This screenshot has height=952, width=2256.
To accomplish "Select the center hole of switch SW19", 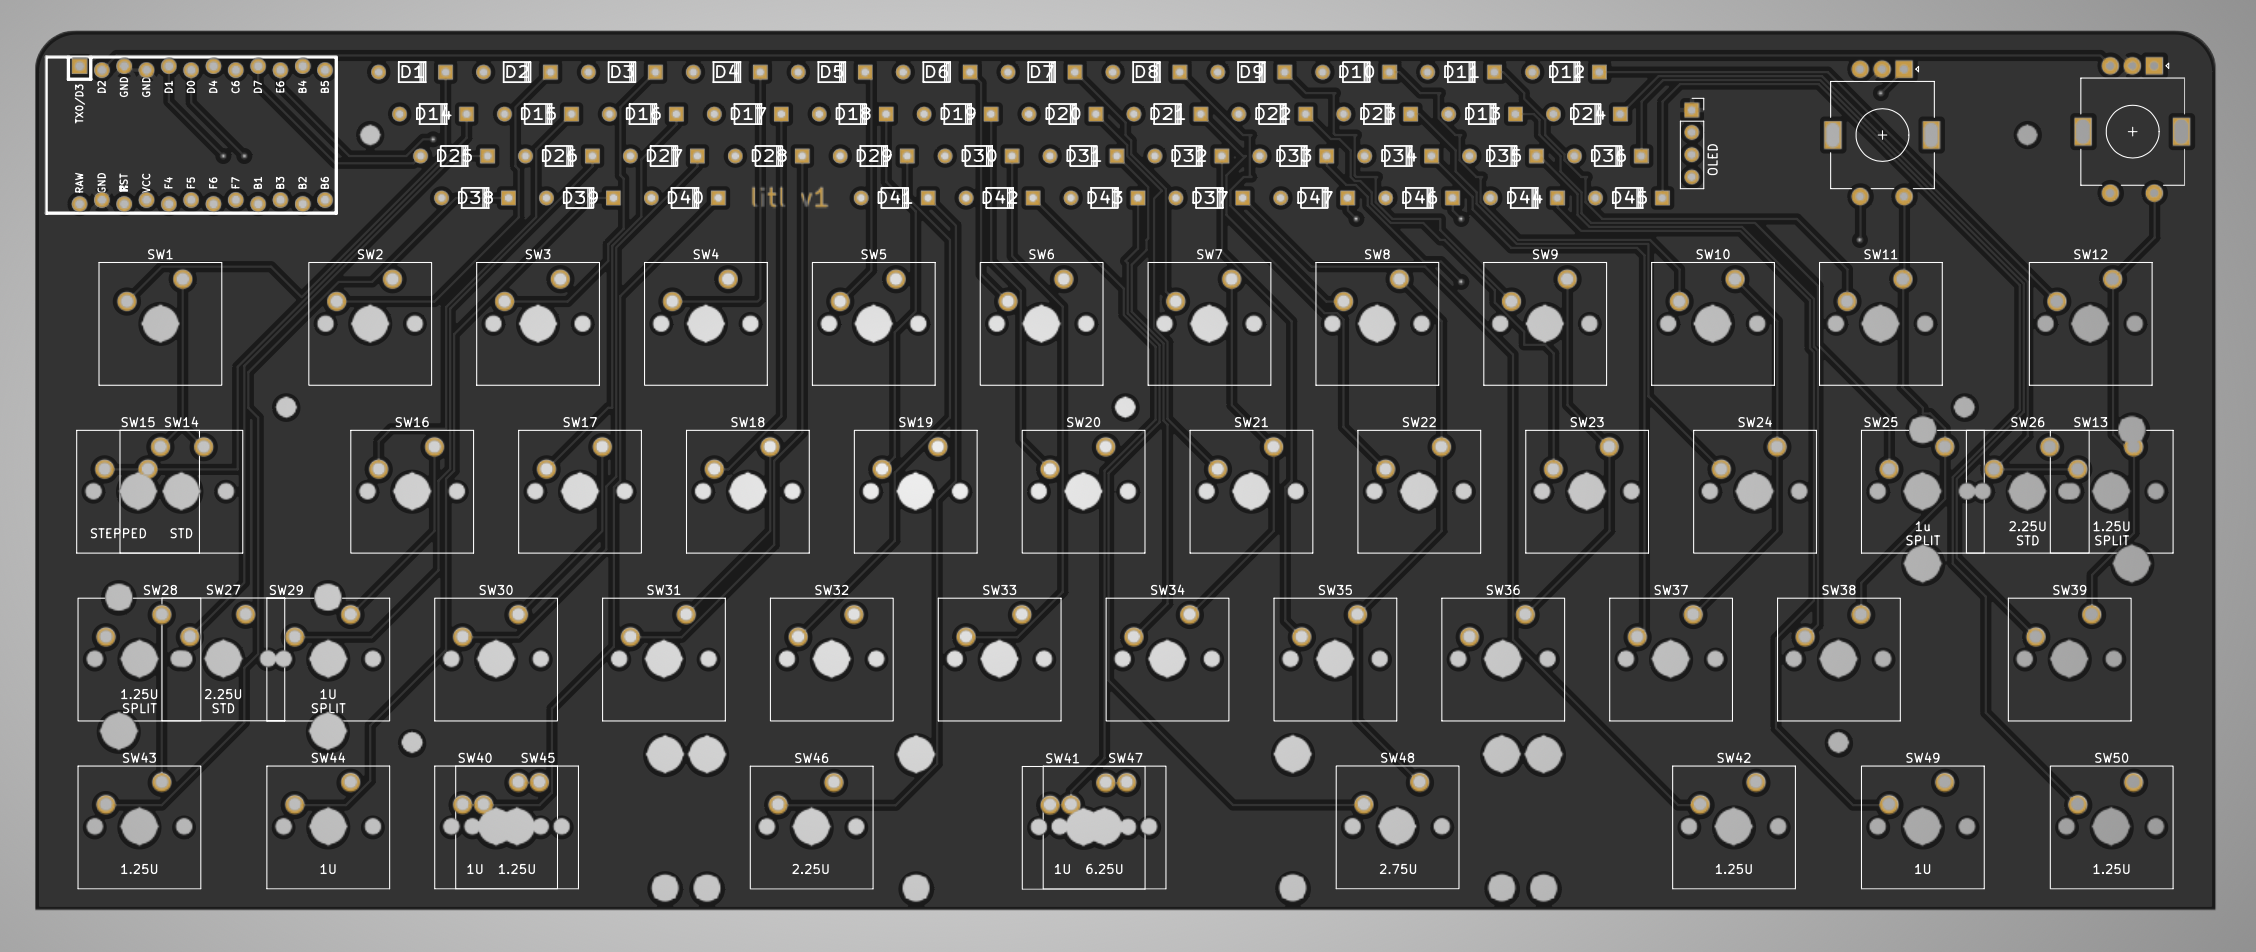I will (x=915, y=491).
